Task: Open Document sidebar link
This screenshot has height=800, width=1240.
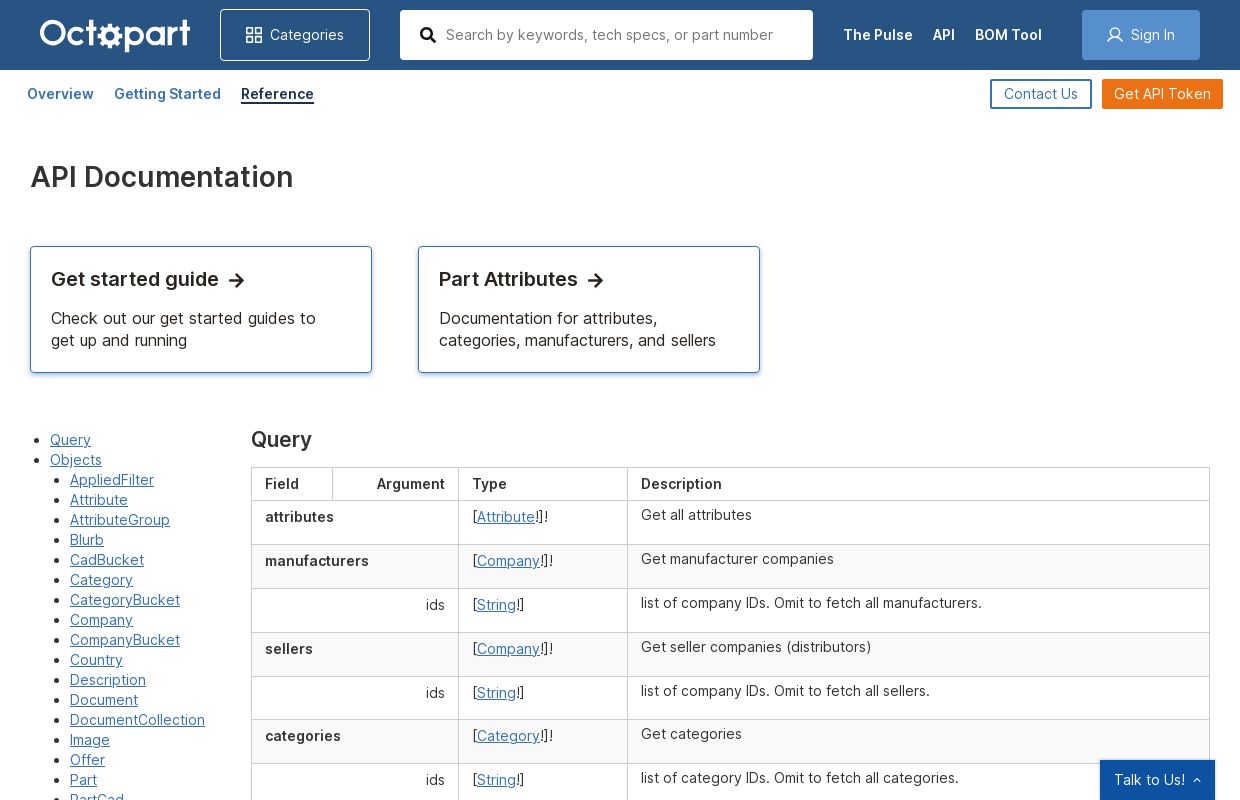Action: tap(104, 700)
